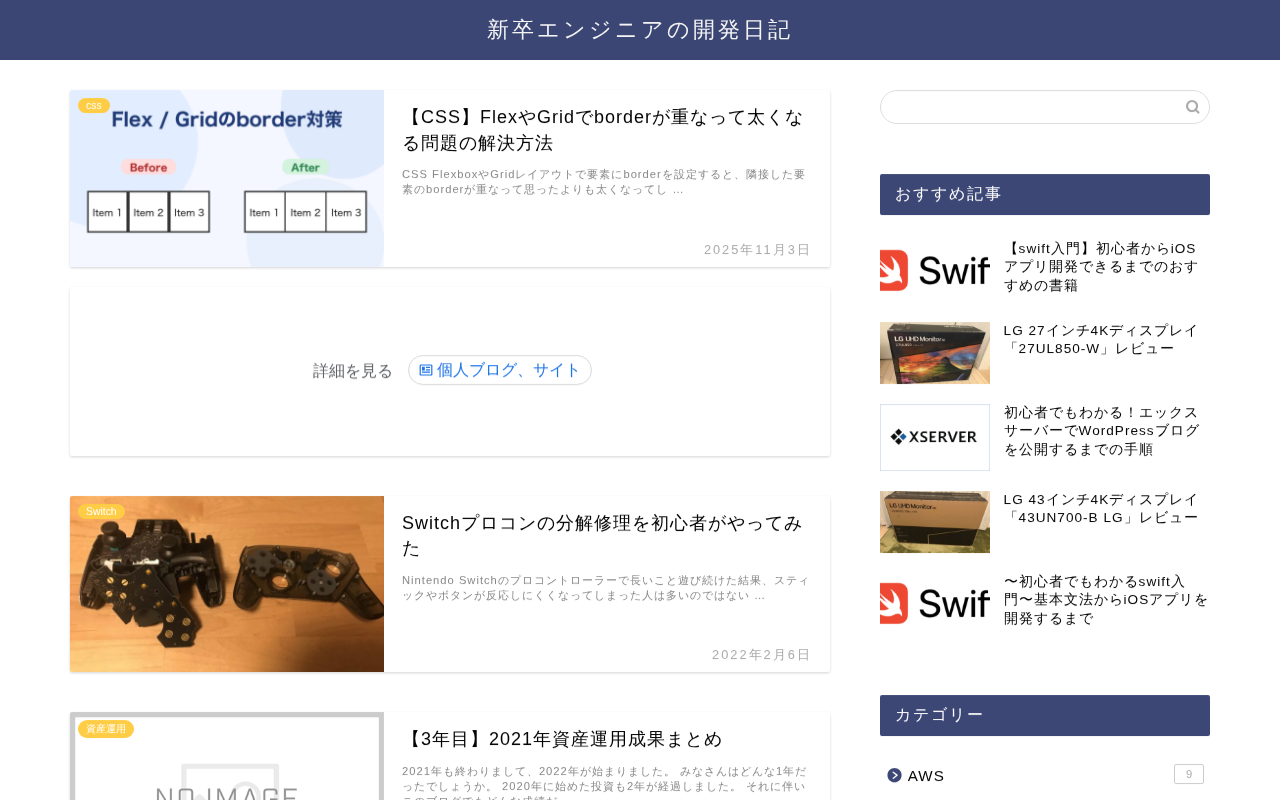The width and height of the screenshot is (1280, 800).
Task: Click the Flex / Grid border article thumbnail
Action: click(227, 178)
